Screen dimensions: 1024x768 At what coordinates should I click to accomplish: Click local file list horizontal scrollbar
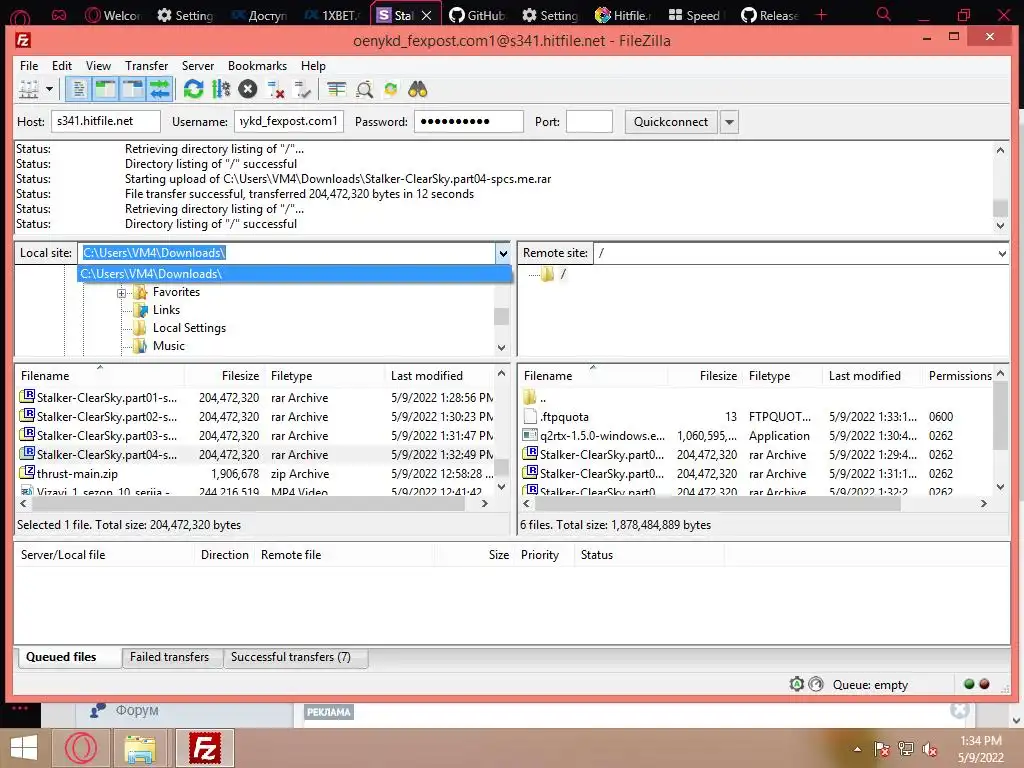click(248, 504)
